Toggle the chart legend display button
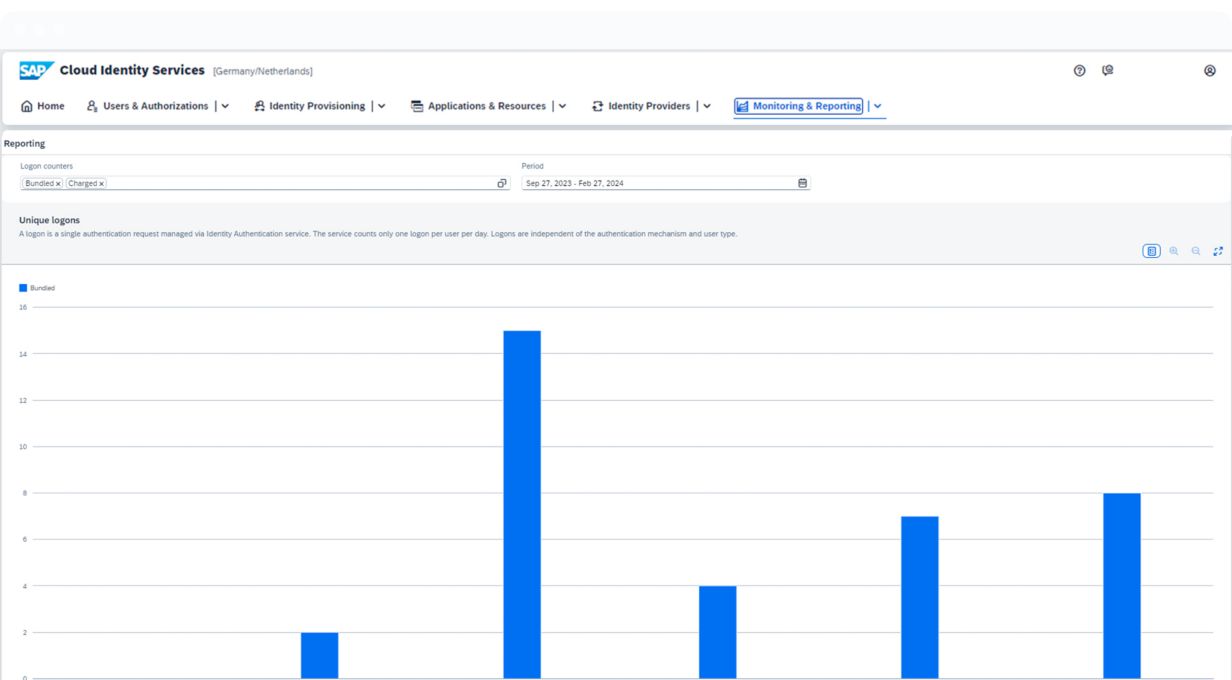Image resolution: width=1232 pixels, height=680 pixels. click(1152, 251)
